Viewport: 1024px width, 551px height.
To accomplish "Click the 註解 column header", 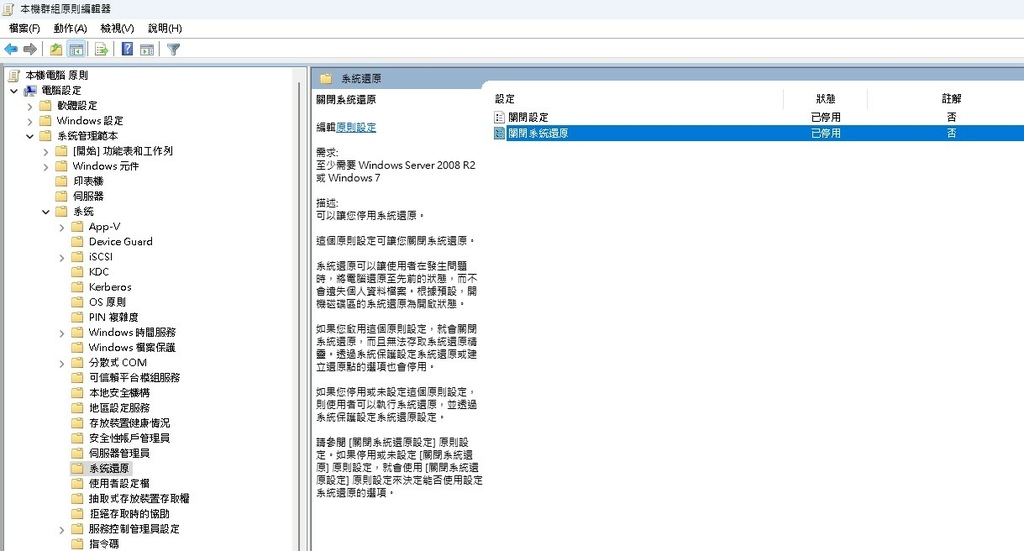I will coord(951,99).
